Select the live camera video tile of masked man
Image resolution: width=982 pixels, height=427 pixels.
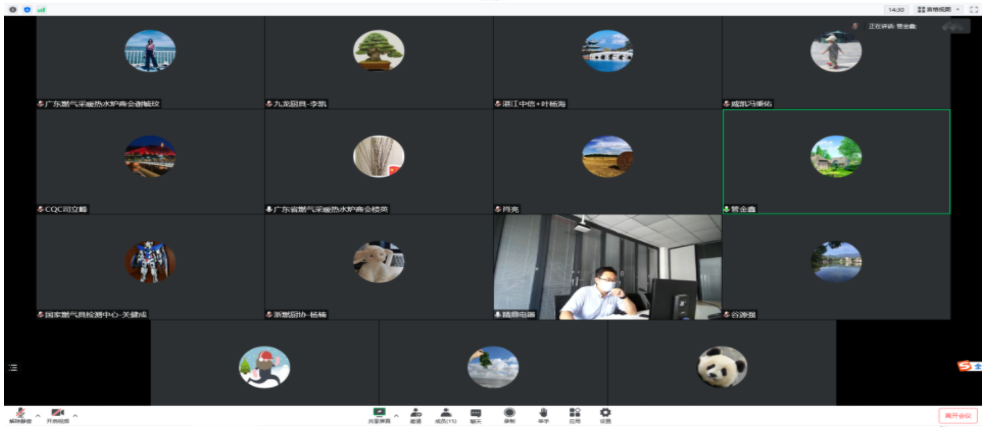(x=607, y=266)
